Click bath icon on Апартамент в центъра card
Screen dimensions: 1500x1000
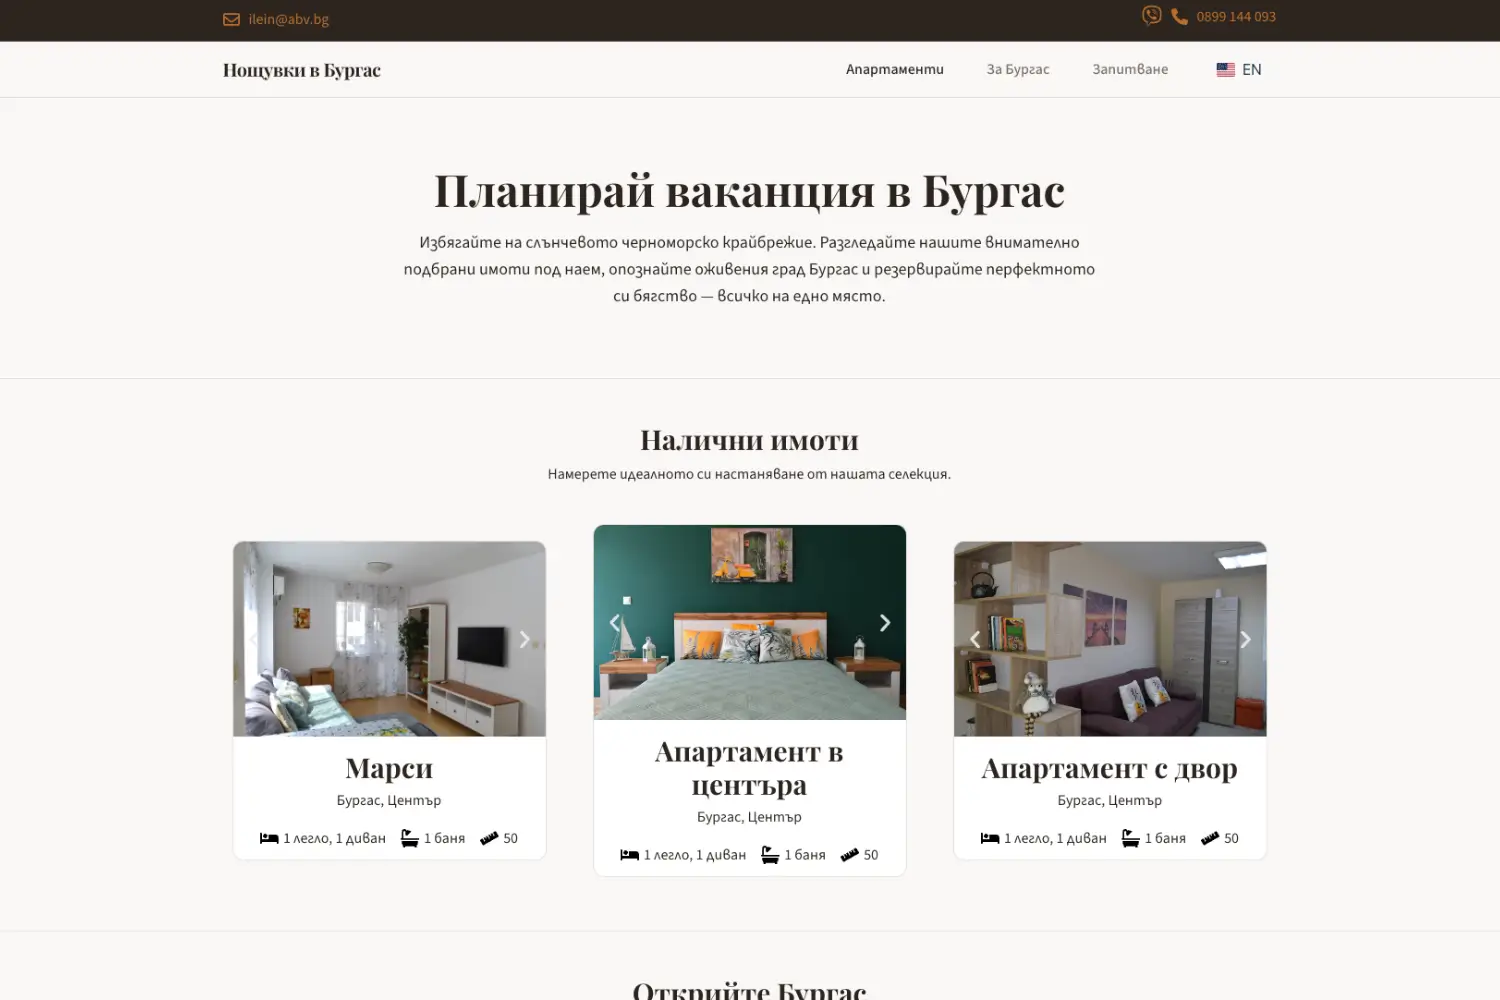pos(770,855)
